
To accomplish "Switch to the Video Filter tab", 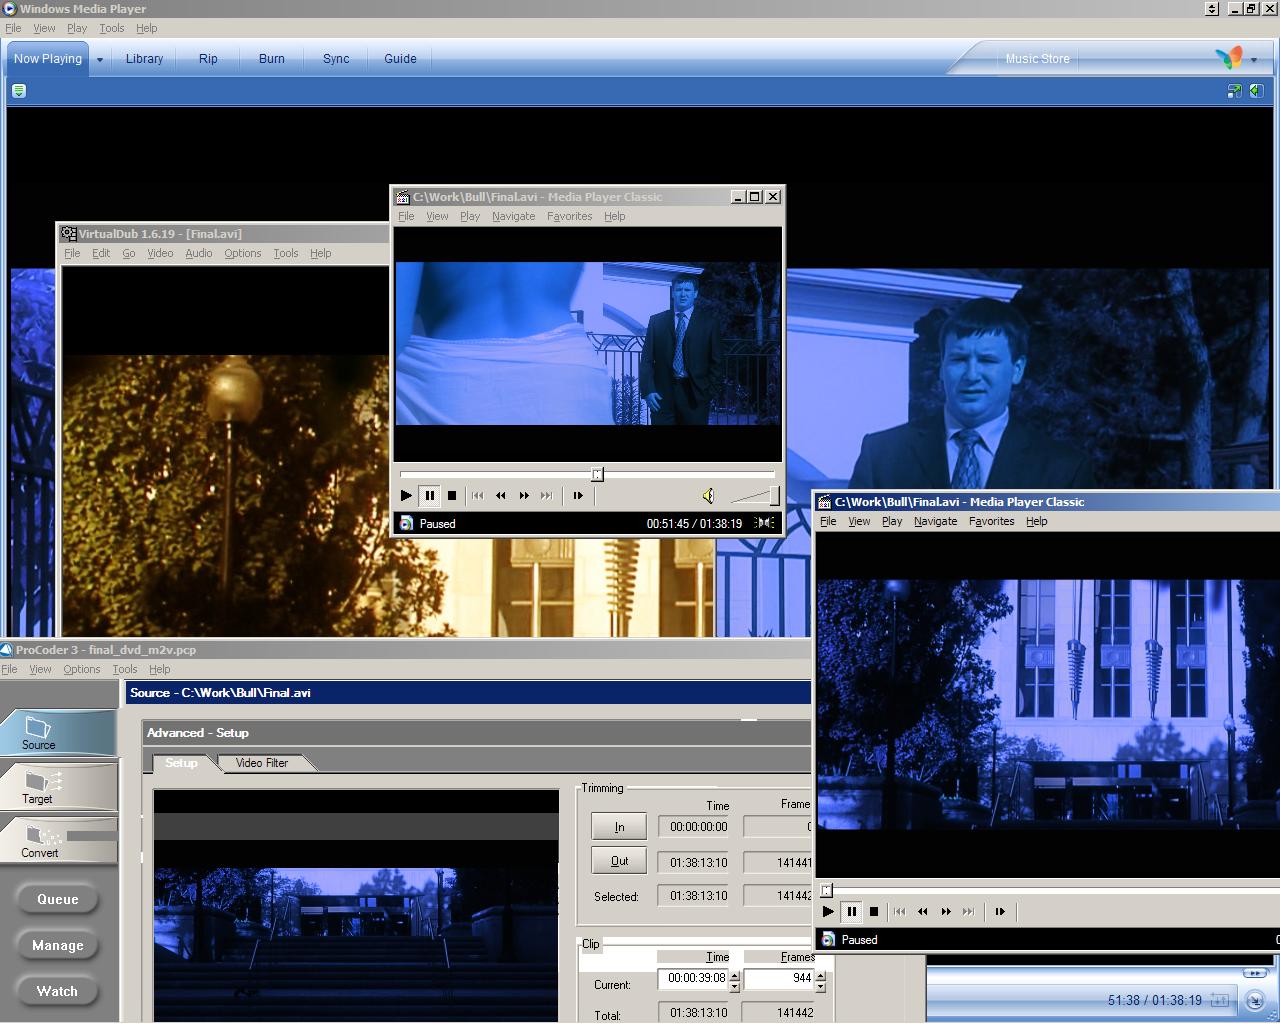I will [x=262, y=763].
